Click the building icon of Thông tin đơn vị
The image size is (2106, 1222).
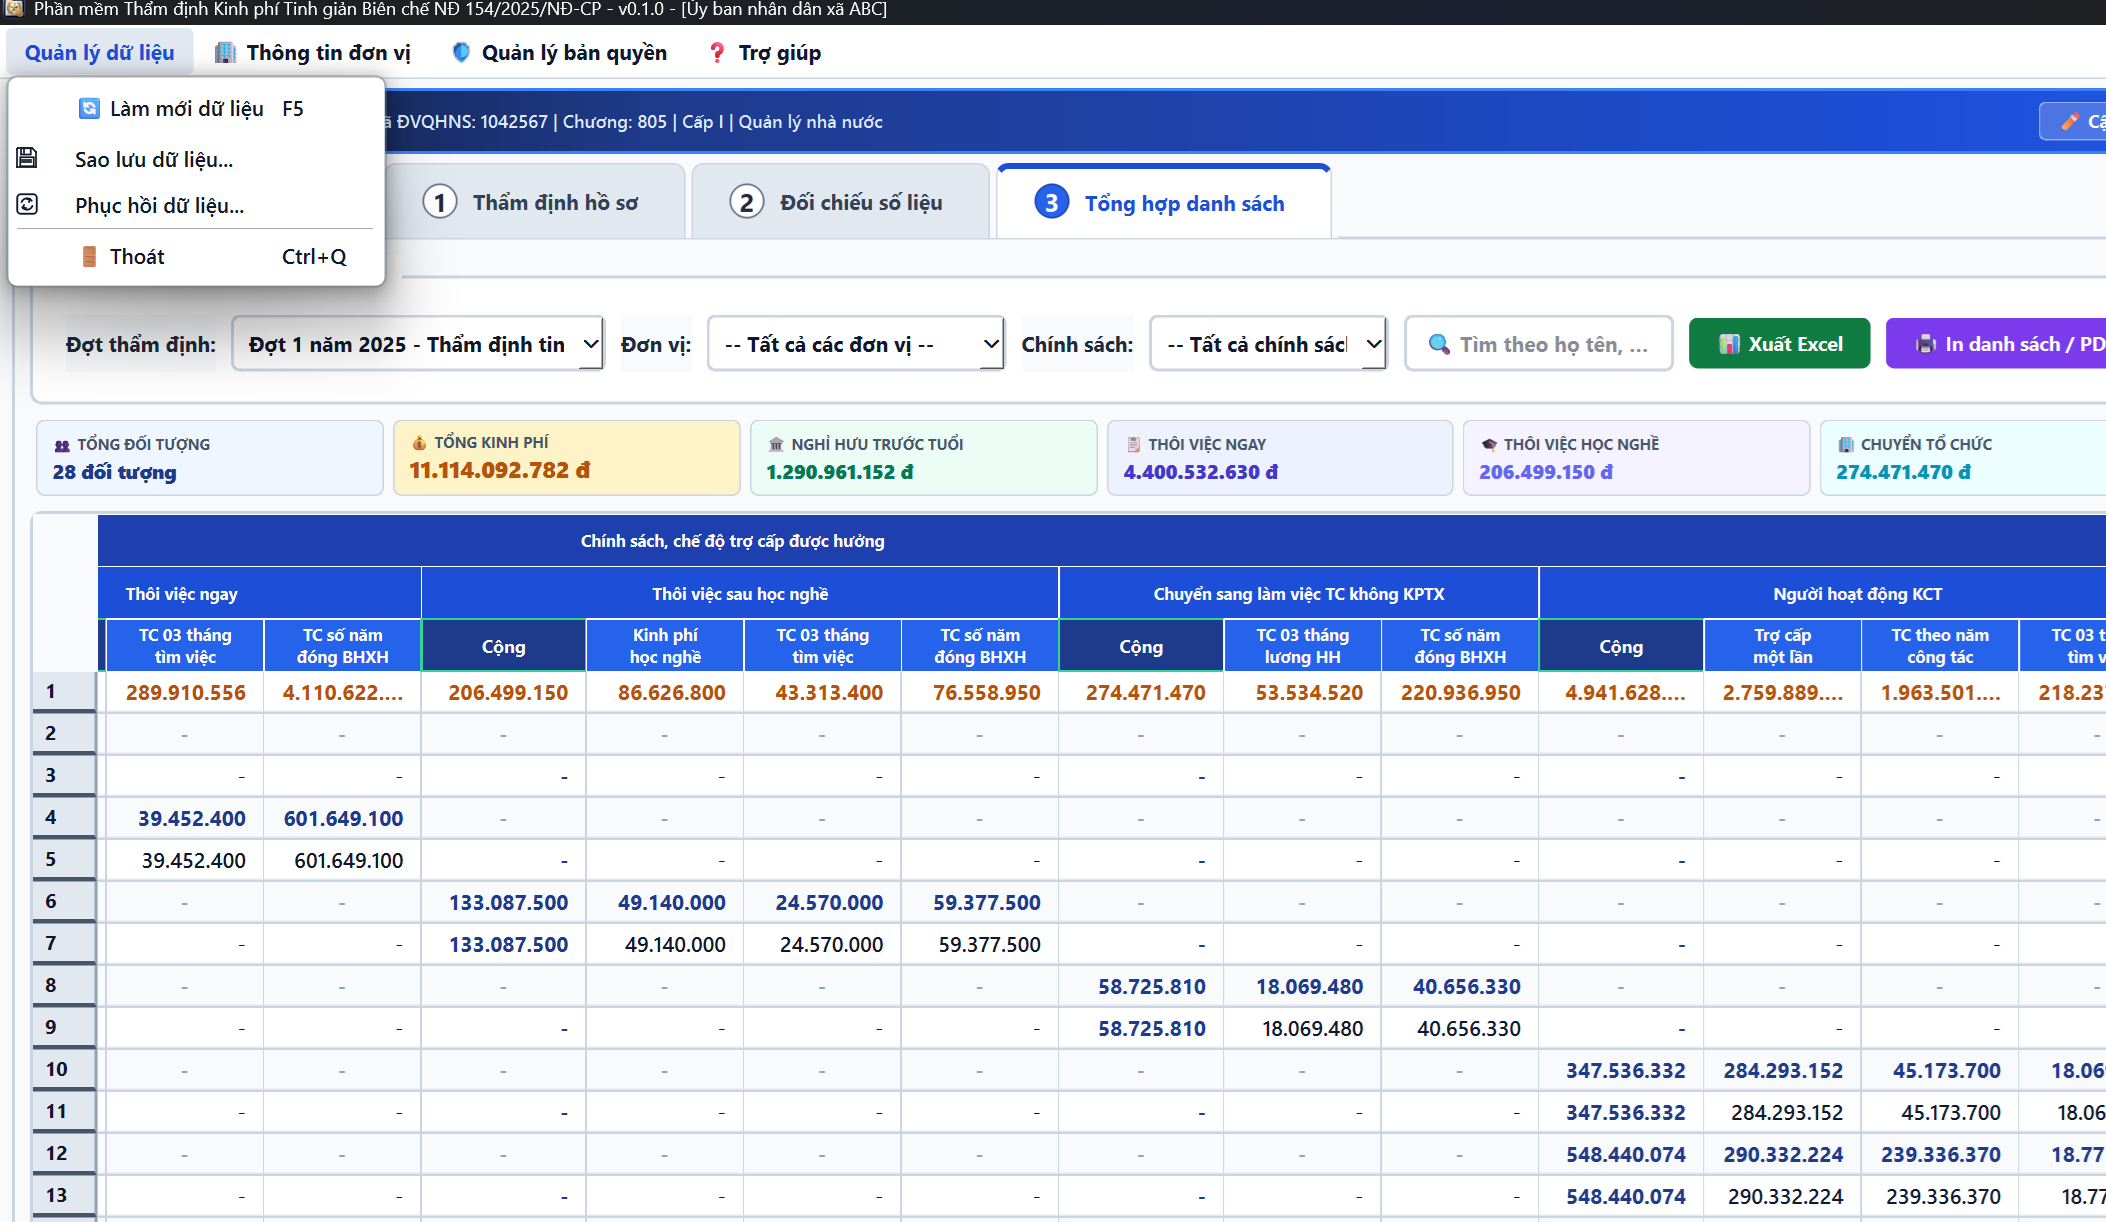(226, 52)
